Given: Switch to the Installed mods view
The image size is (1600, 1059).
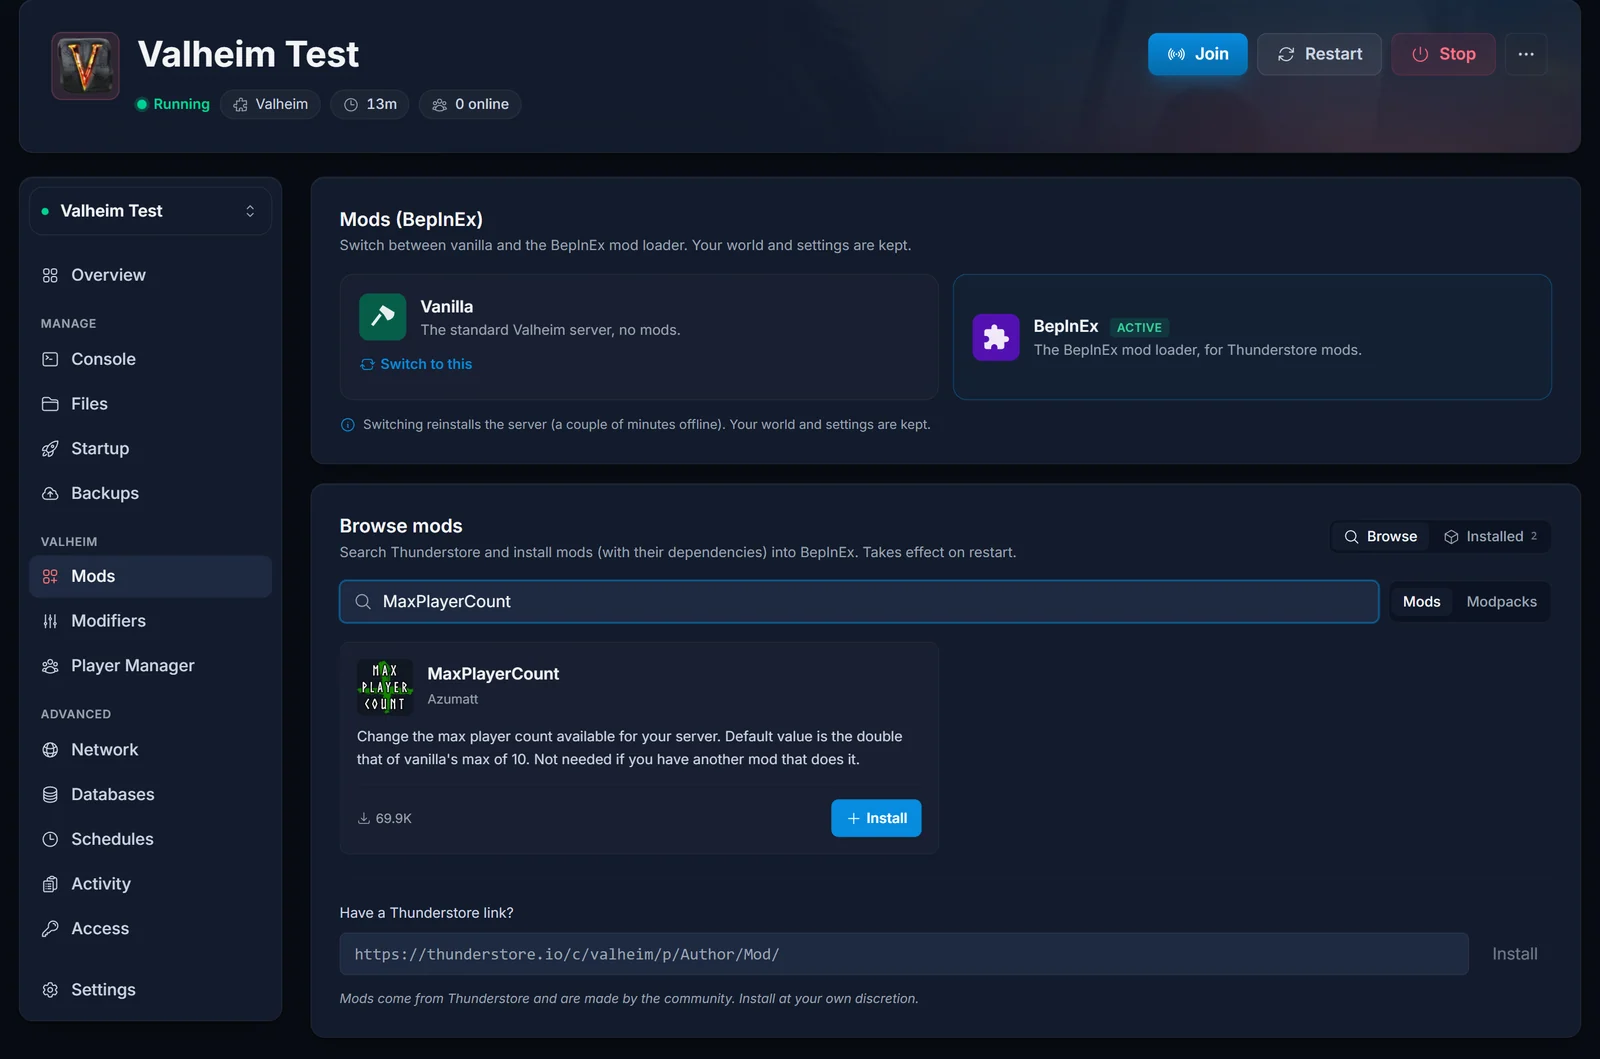Looking at the screenshot, I should [x=1490, y=537].
